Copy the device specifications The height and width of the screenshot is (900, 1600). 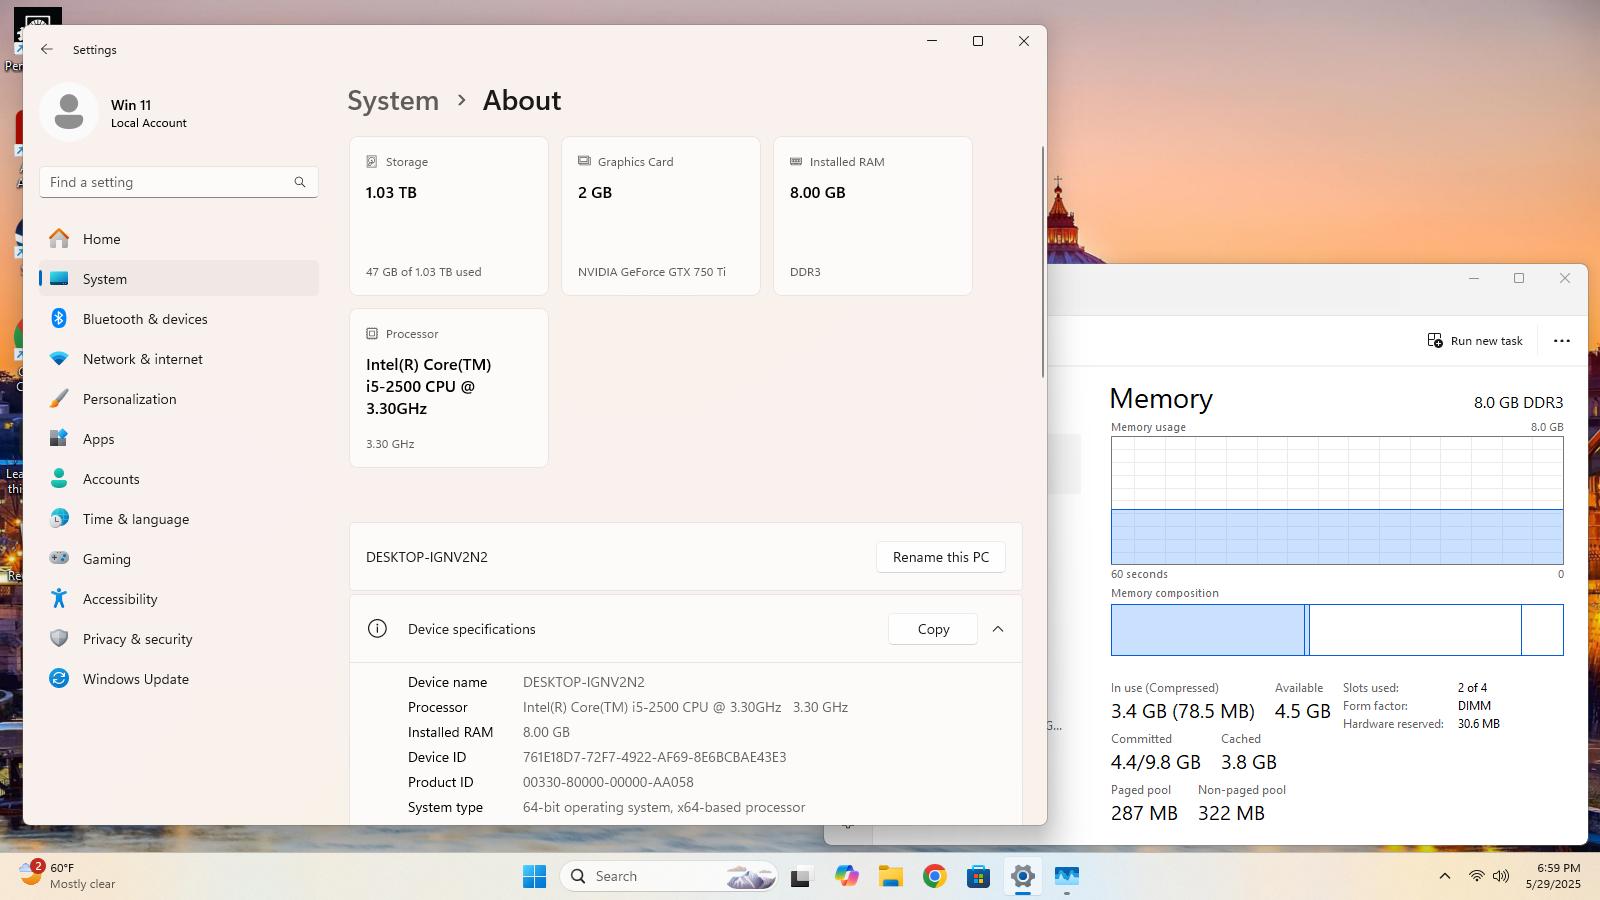coord(933,629)
